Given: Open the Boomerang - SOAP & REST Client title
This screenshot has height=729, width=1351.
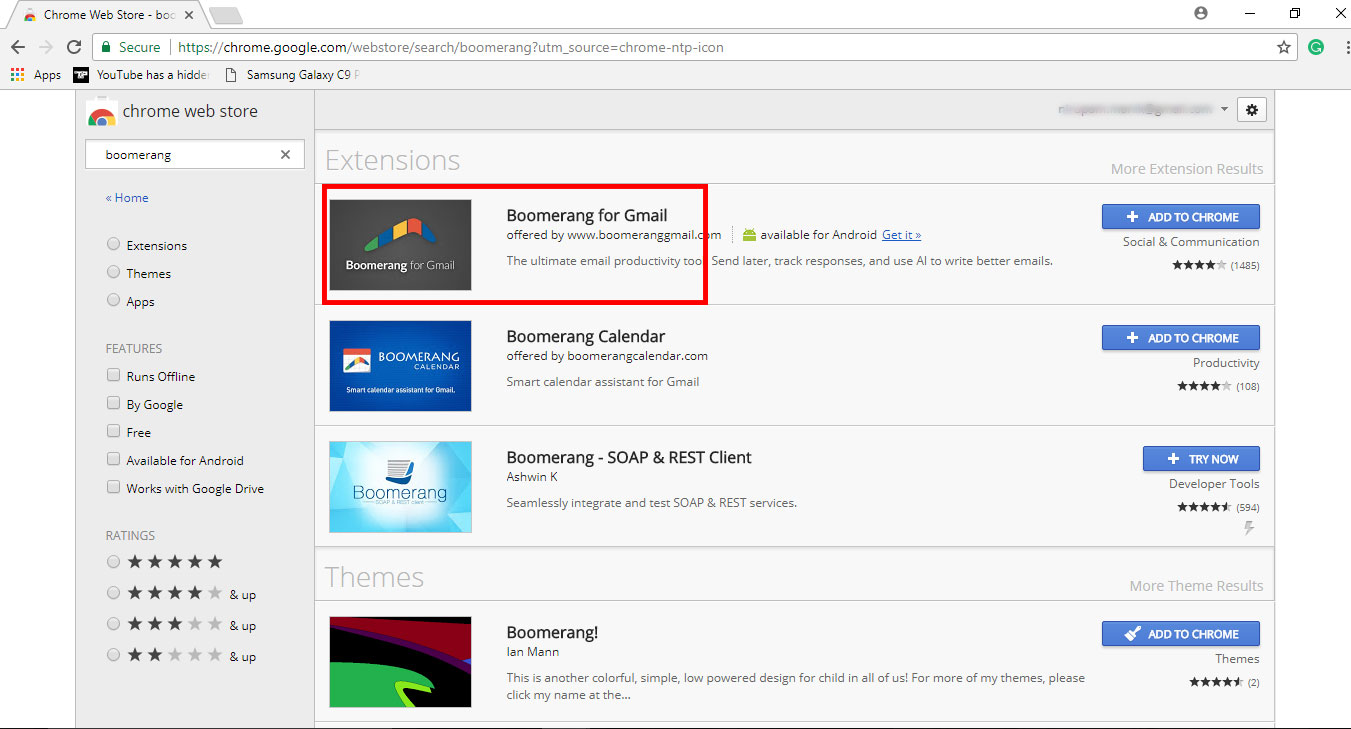Looking at the screenshot, I should (629, 457).
